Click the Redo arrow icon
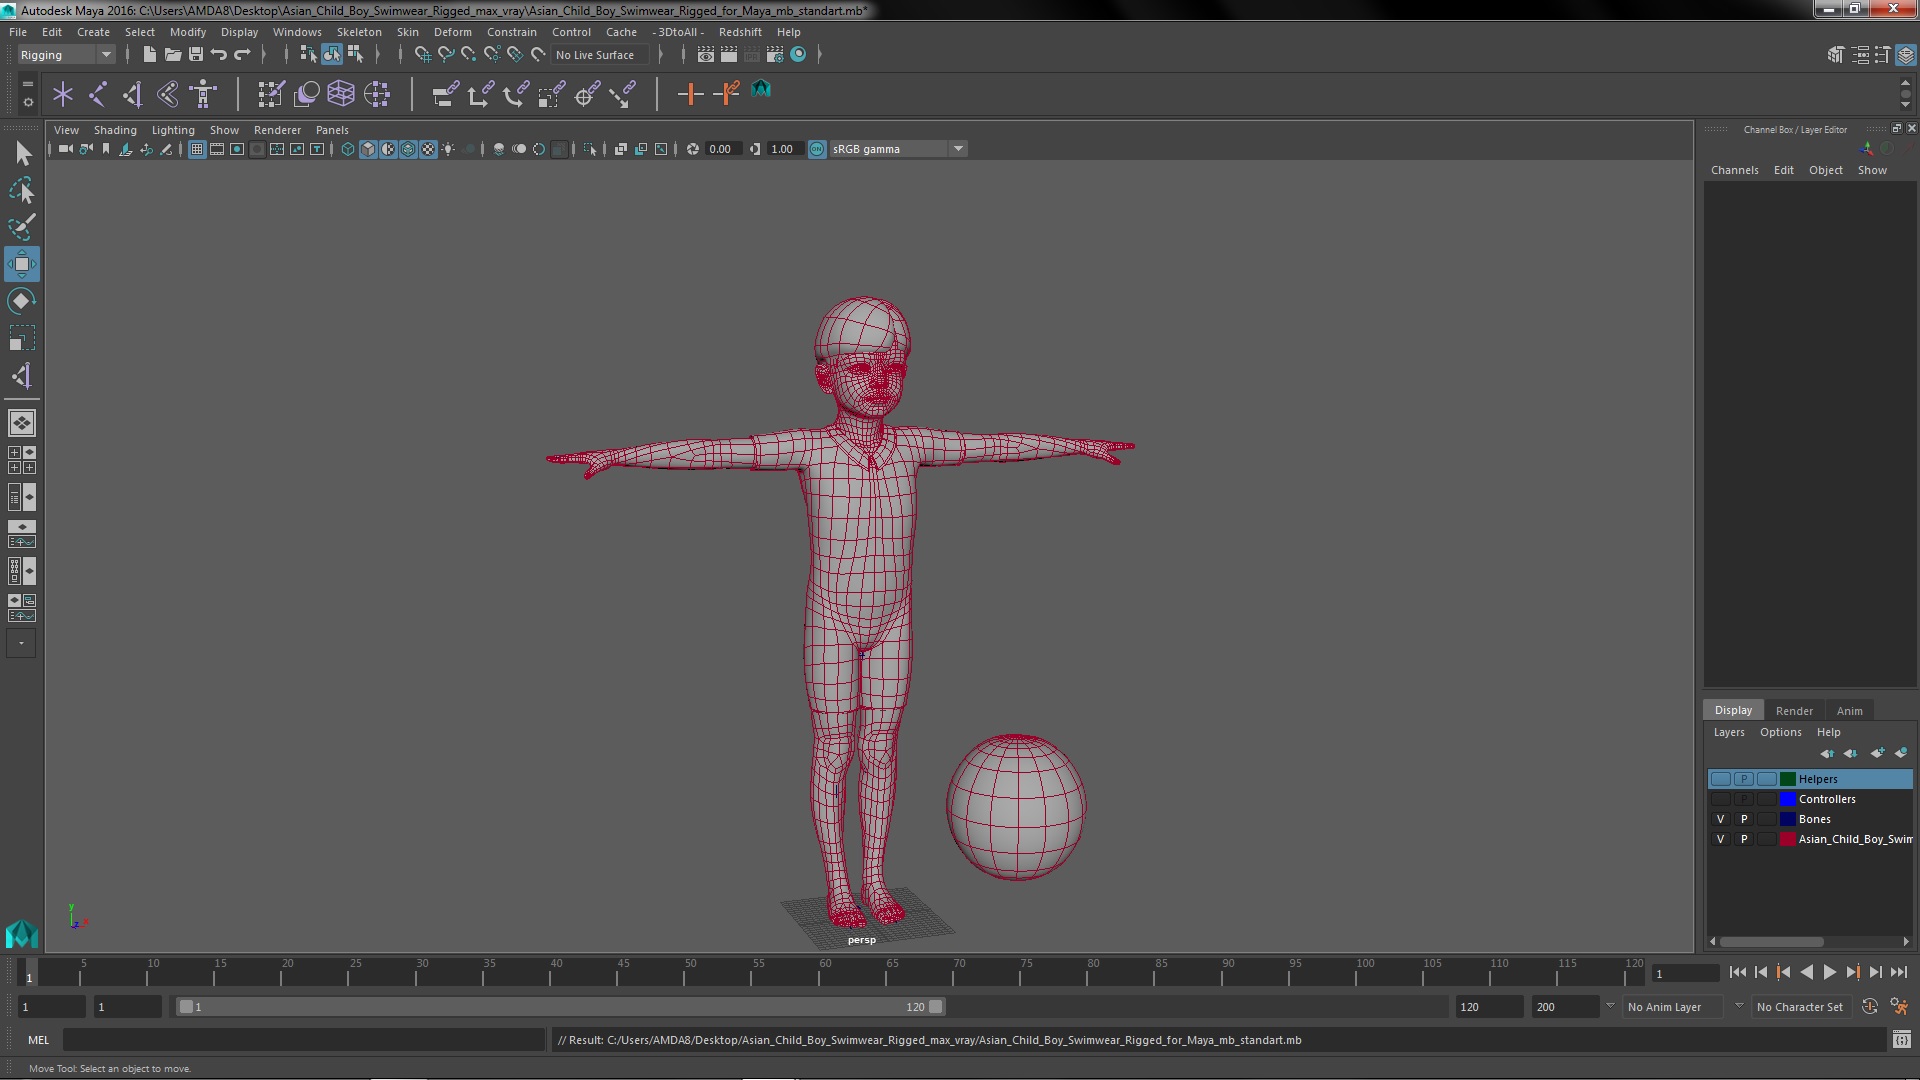 click(242, 55)
